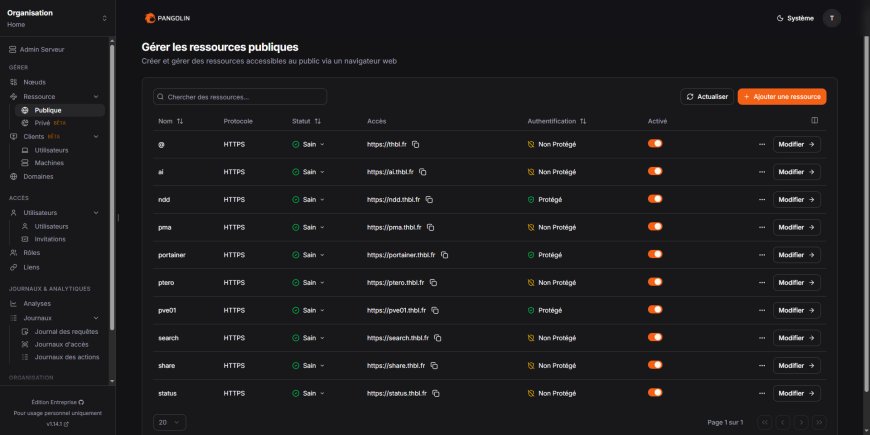This screenshot has height=435, width=870.
Task: Disable the @ resource toggle
Action: [x=655, y=143]
